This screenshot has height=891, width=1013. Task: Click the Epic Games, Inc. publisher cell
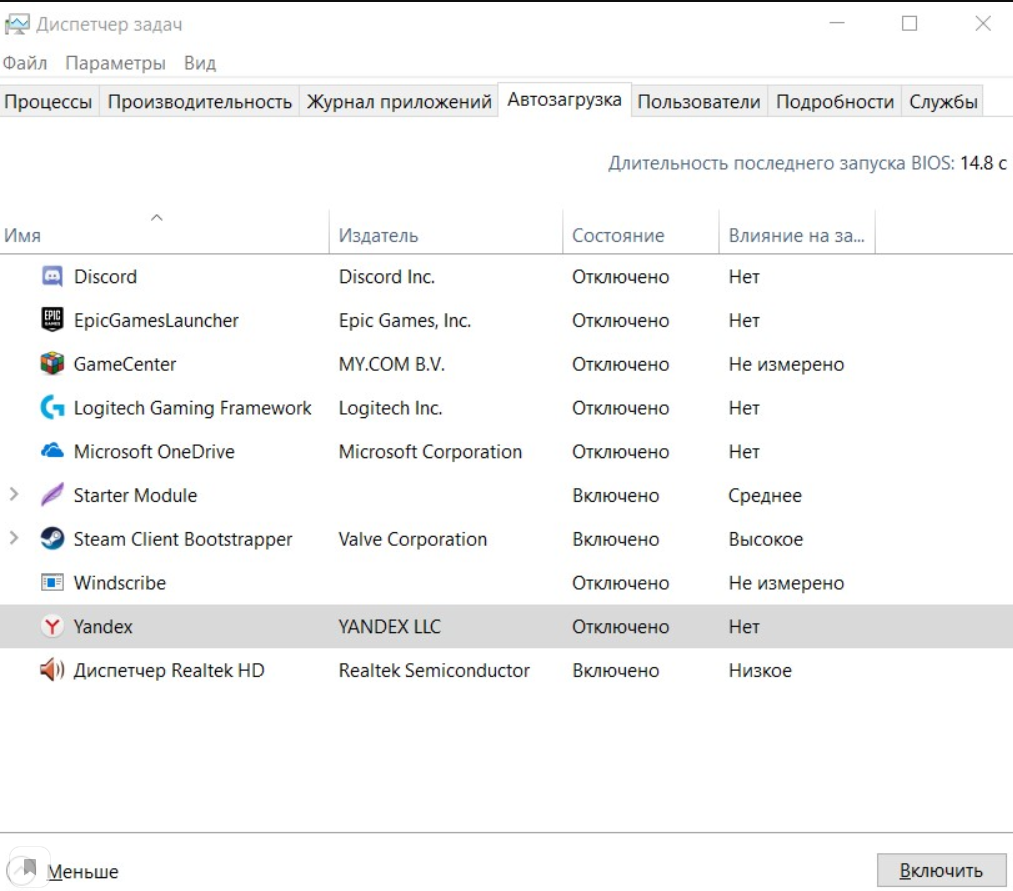pyautogui.click(x=404, y=320)
